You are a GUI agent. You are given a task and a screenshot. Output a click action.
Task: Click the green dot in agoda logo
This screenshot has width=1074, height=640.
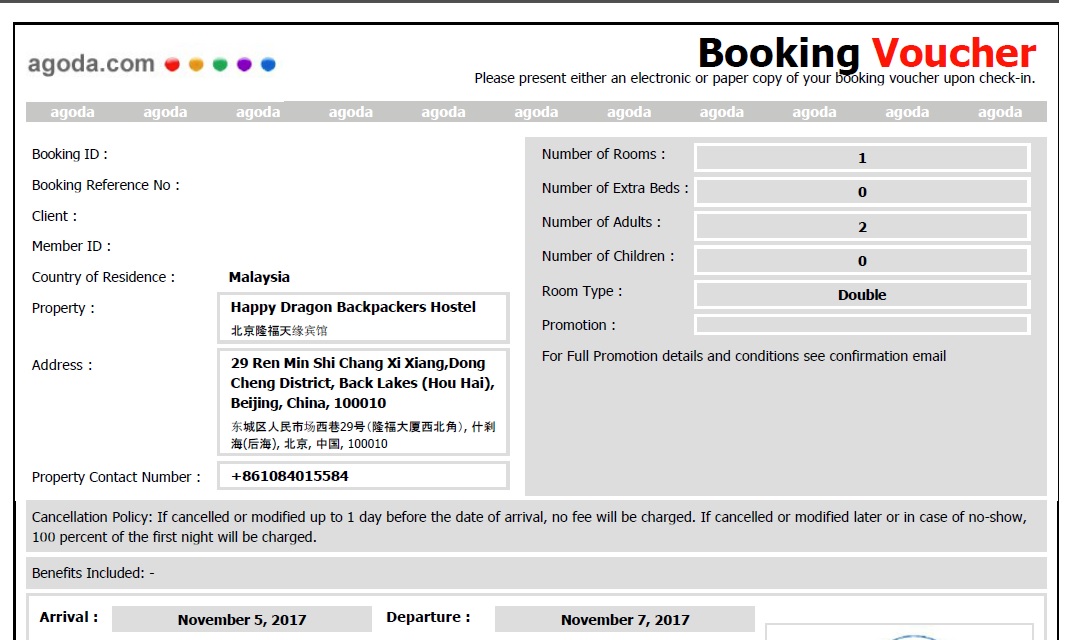(x=220, y=64)
